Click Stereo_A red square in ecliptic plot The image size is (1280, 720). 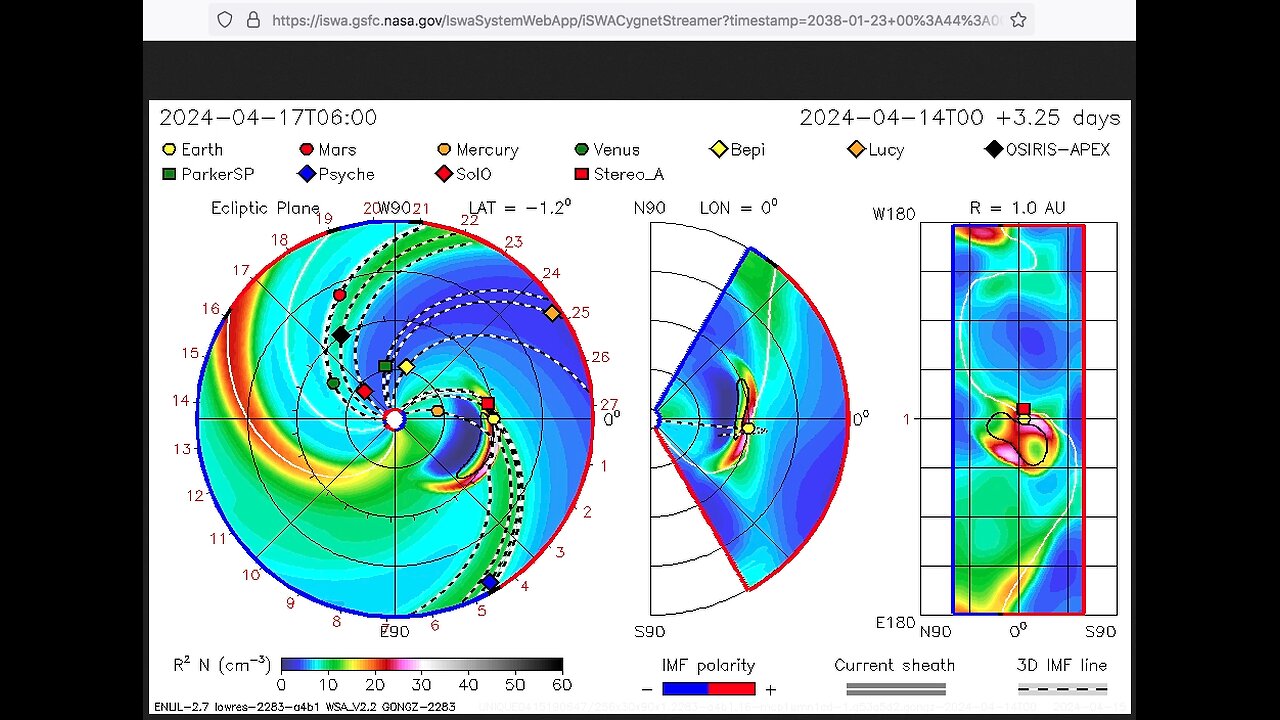(487, 404)
